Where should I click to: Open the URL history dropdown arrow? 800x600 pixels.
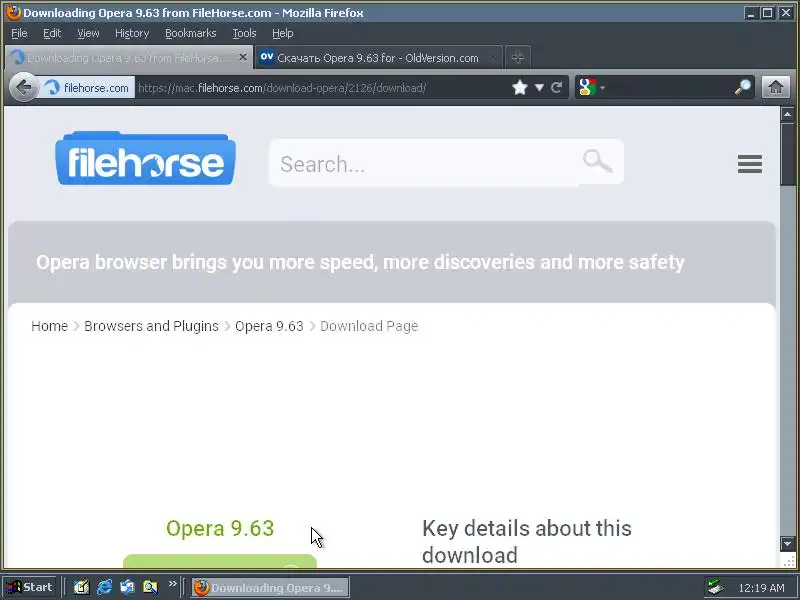tap(539, 88)
